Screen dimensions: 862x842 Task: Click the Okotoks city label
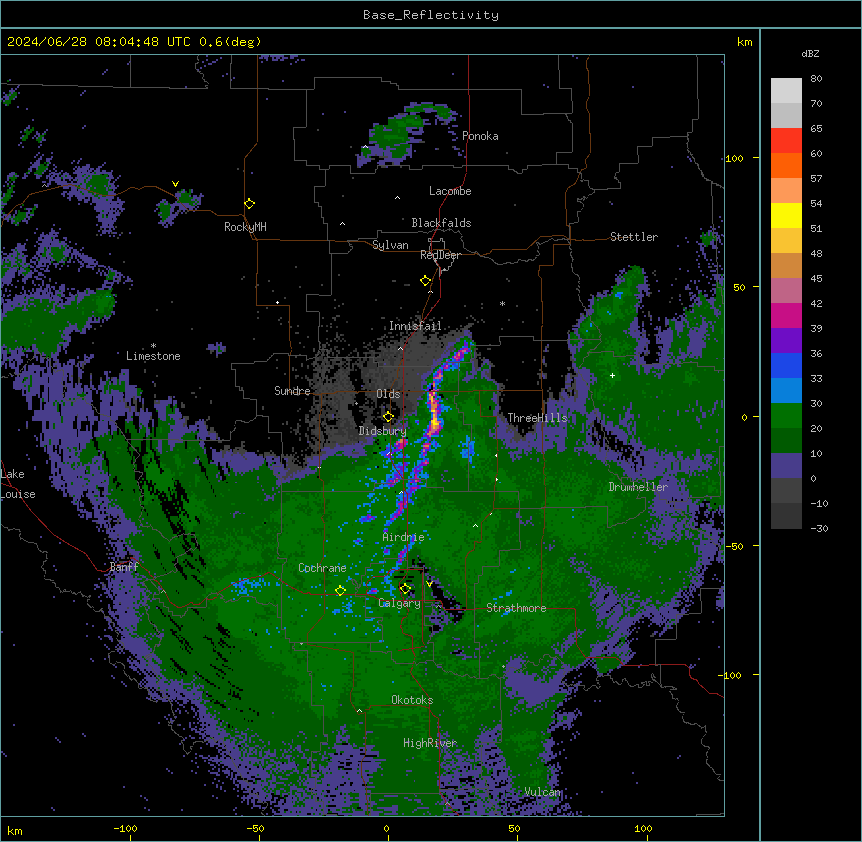coord(412,700)
